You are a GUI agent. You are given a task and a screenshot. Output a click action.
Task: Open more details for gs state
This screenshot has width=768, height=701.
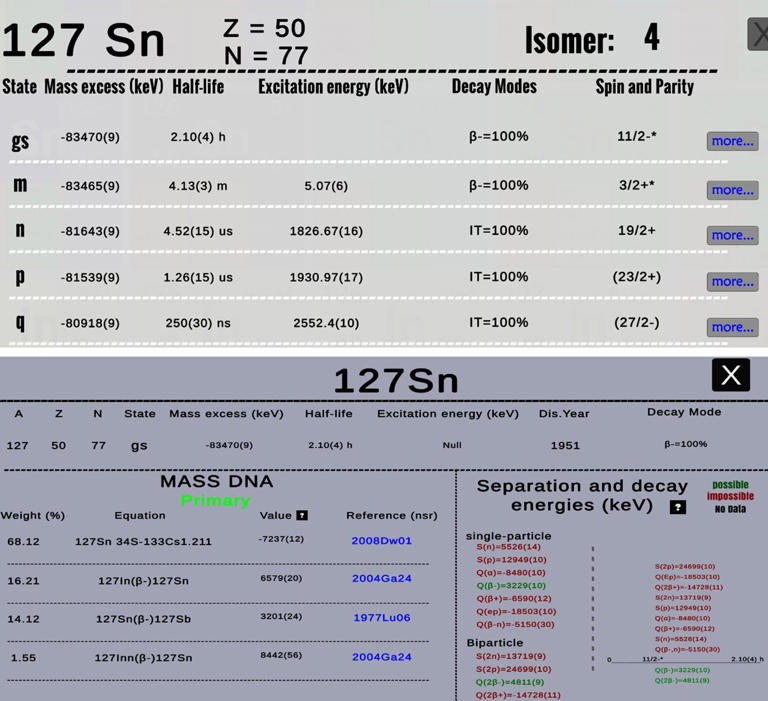click(x=732, y=141)
